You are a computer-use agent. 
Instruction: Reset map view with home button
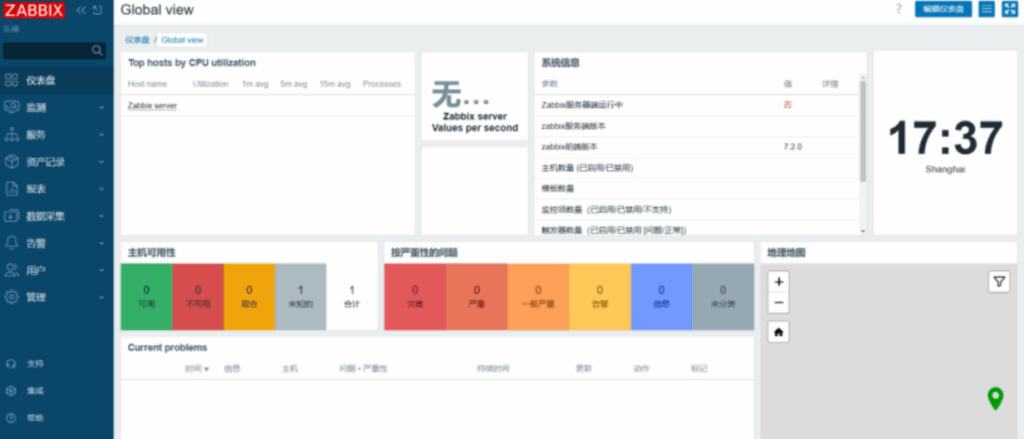pyautogui.click(x=778, y=332)
